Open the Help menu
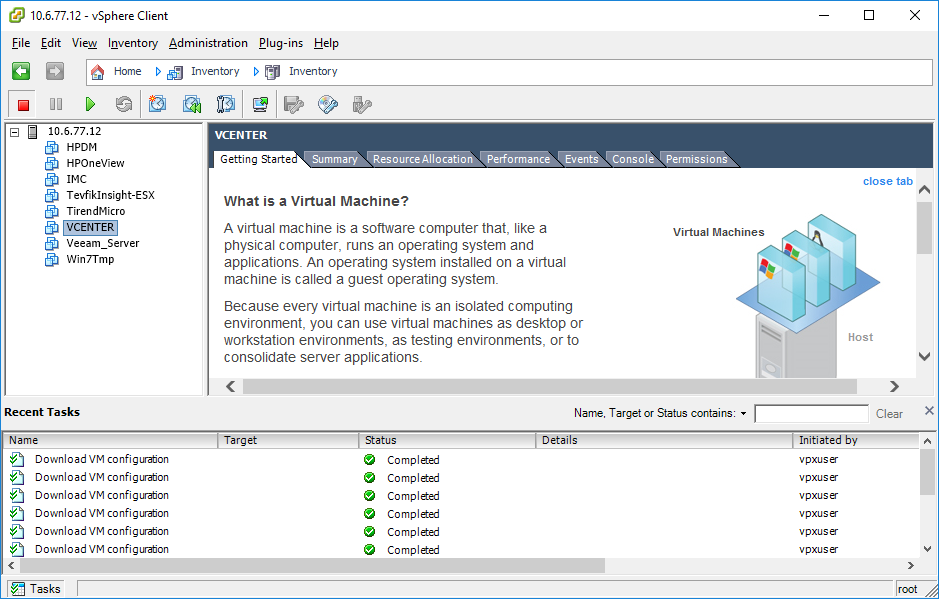 click(x=326, y=43)
